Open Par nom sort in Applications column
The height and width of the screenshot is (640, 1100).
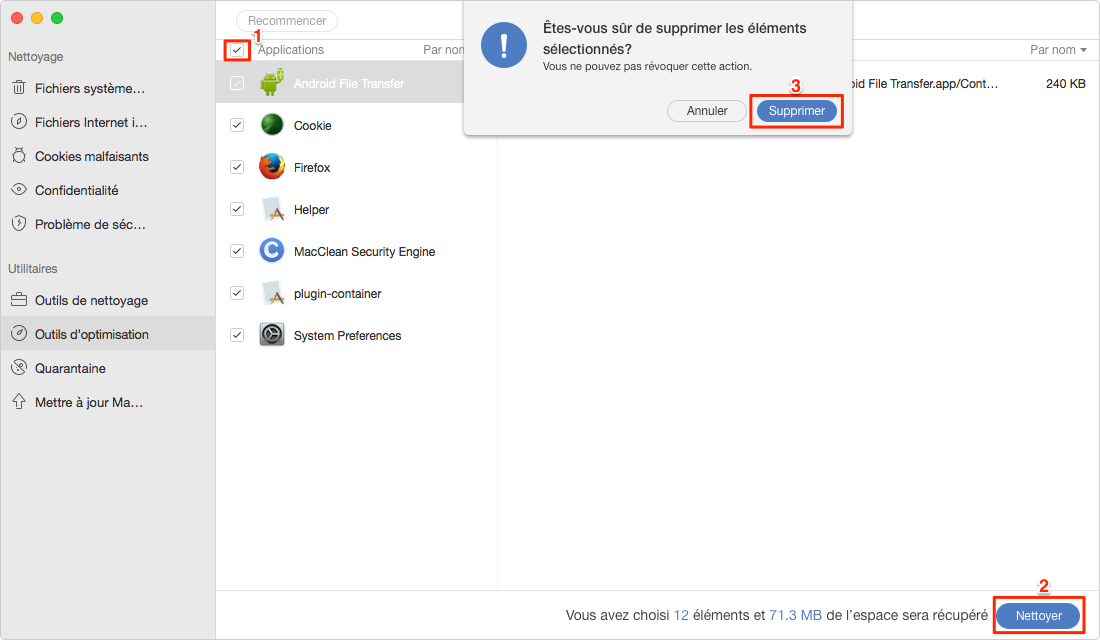pos(443,50)
